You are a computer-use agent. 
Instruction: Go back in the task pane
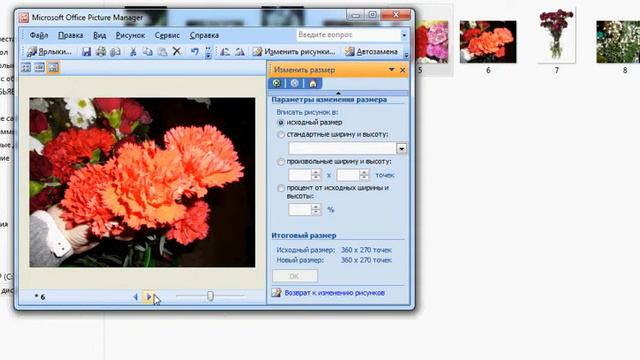click(x=276, y=84)
